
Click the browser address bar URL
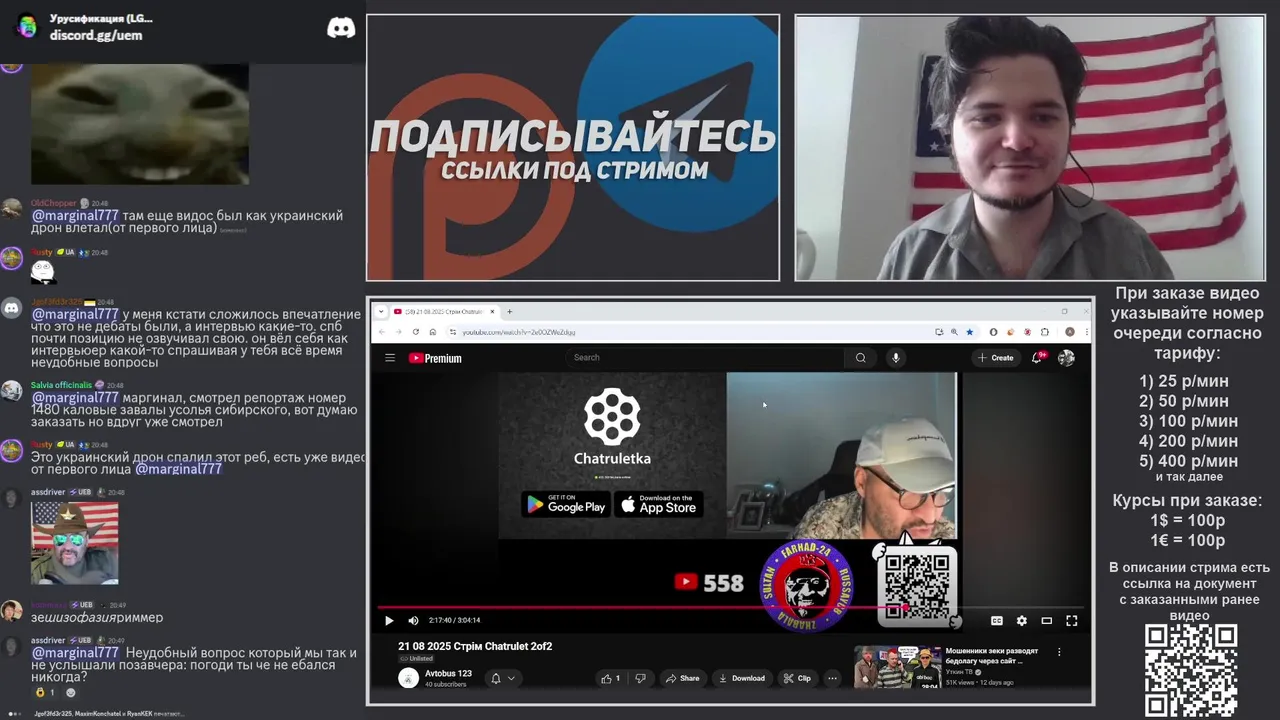pos(519,332)
